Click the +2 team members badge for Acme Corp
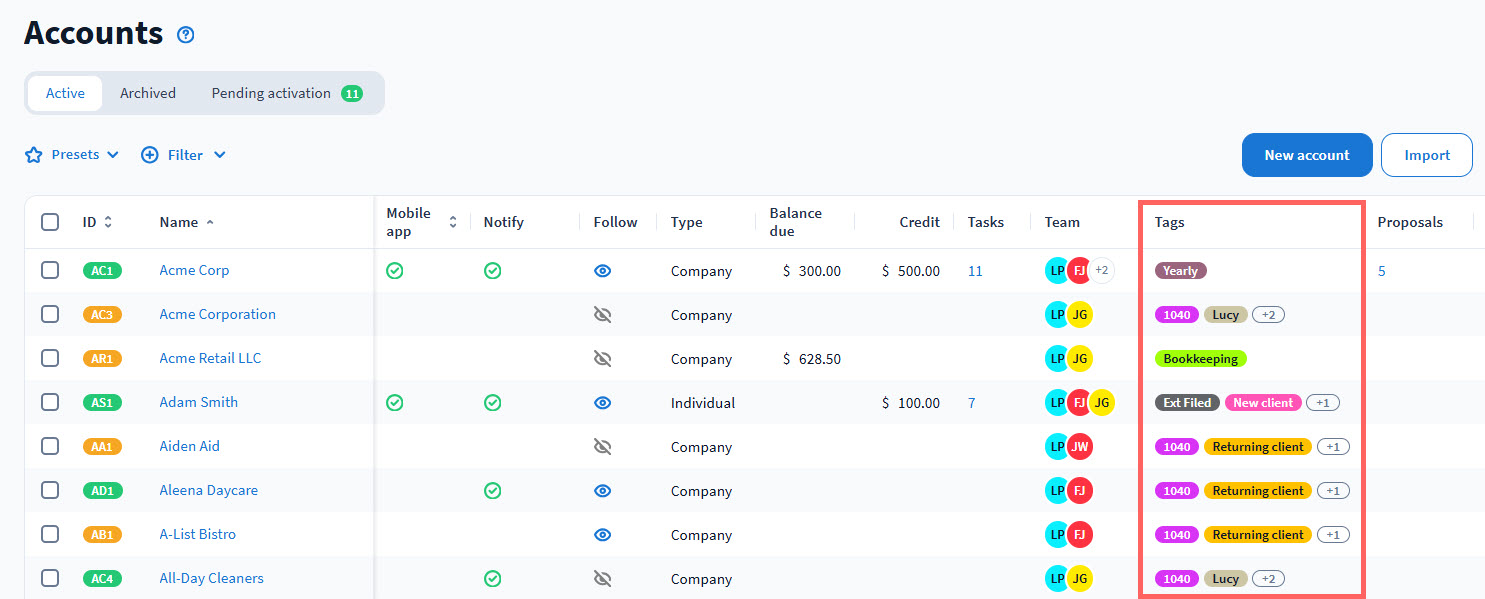The height and width of the screenshot is (599, 1485). coord(1101,271)
